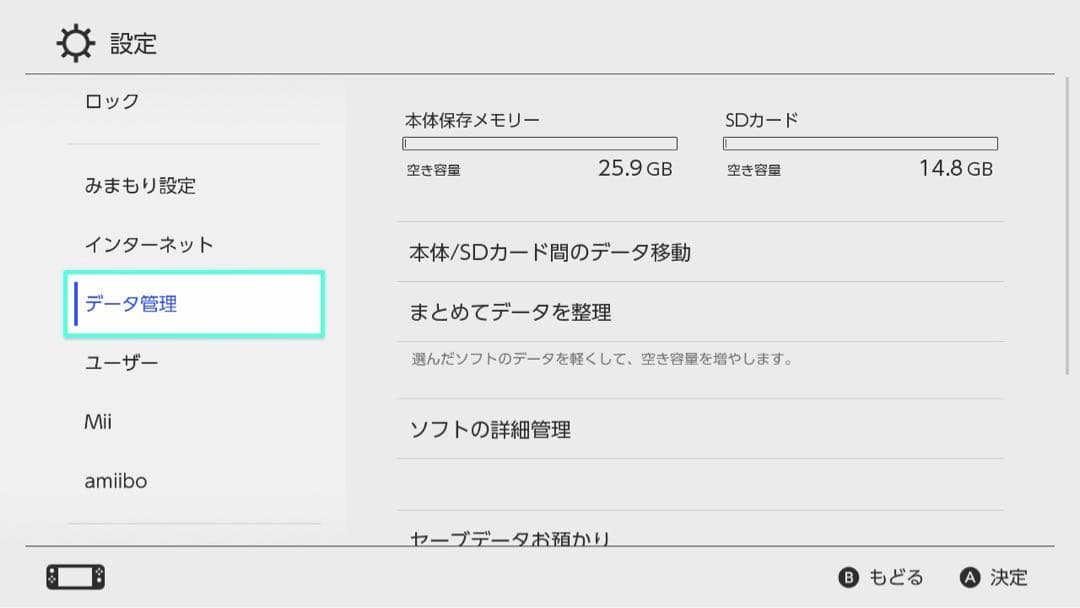1080x608 pixels.
Task: Open ソフトの詳細管理
Action: click(x=491, y=430)
